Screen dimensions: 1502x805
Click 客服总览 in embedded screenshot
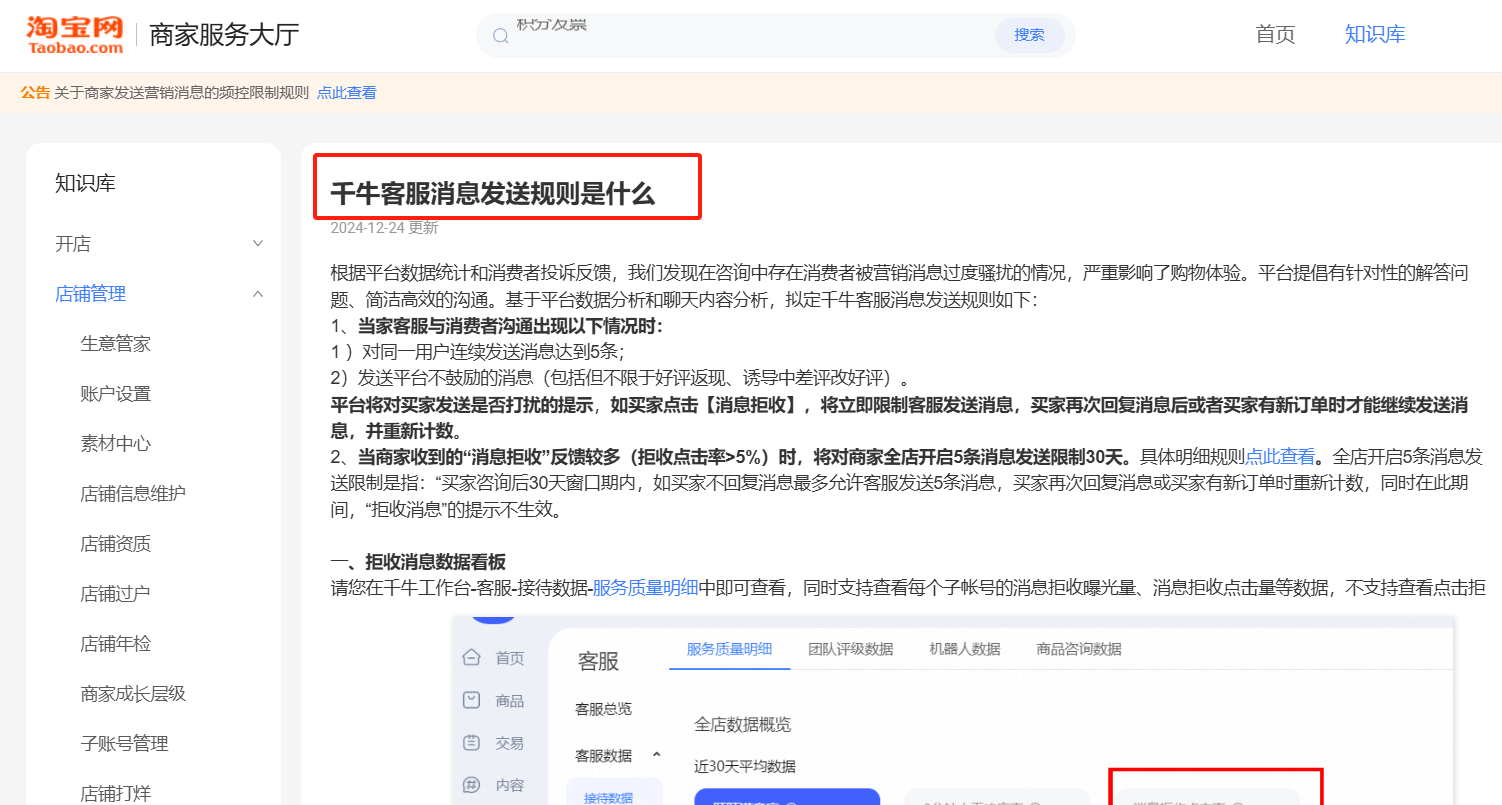pos(603,709)
